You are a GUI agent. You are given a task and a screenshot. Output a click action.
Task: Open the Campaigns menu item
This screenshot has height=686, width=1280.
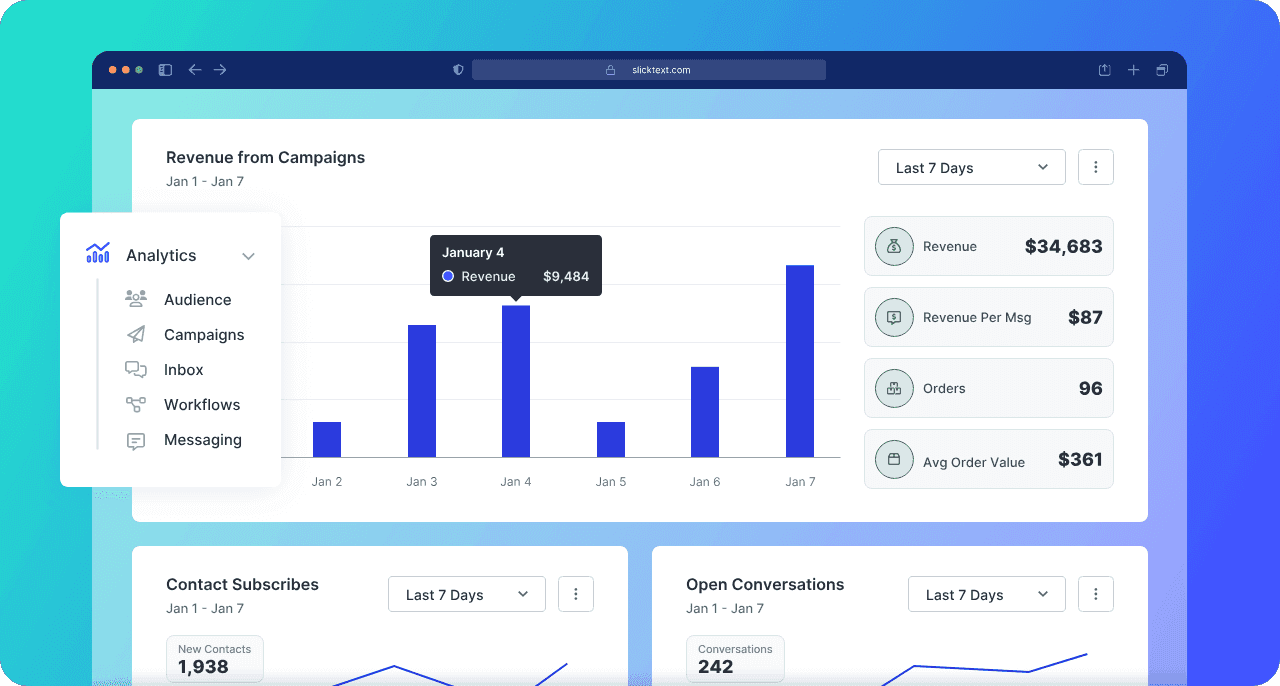click(204, 334)
